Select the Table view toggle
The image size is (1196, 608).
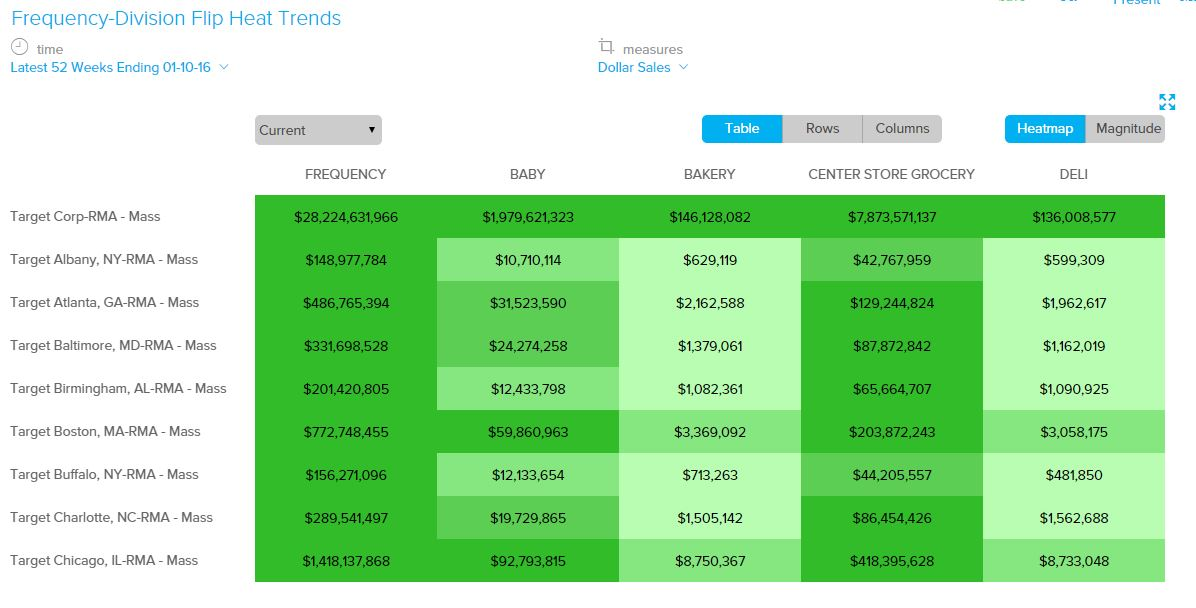point(741,129)
